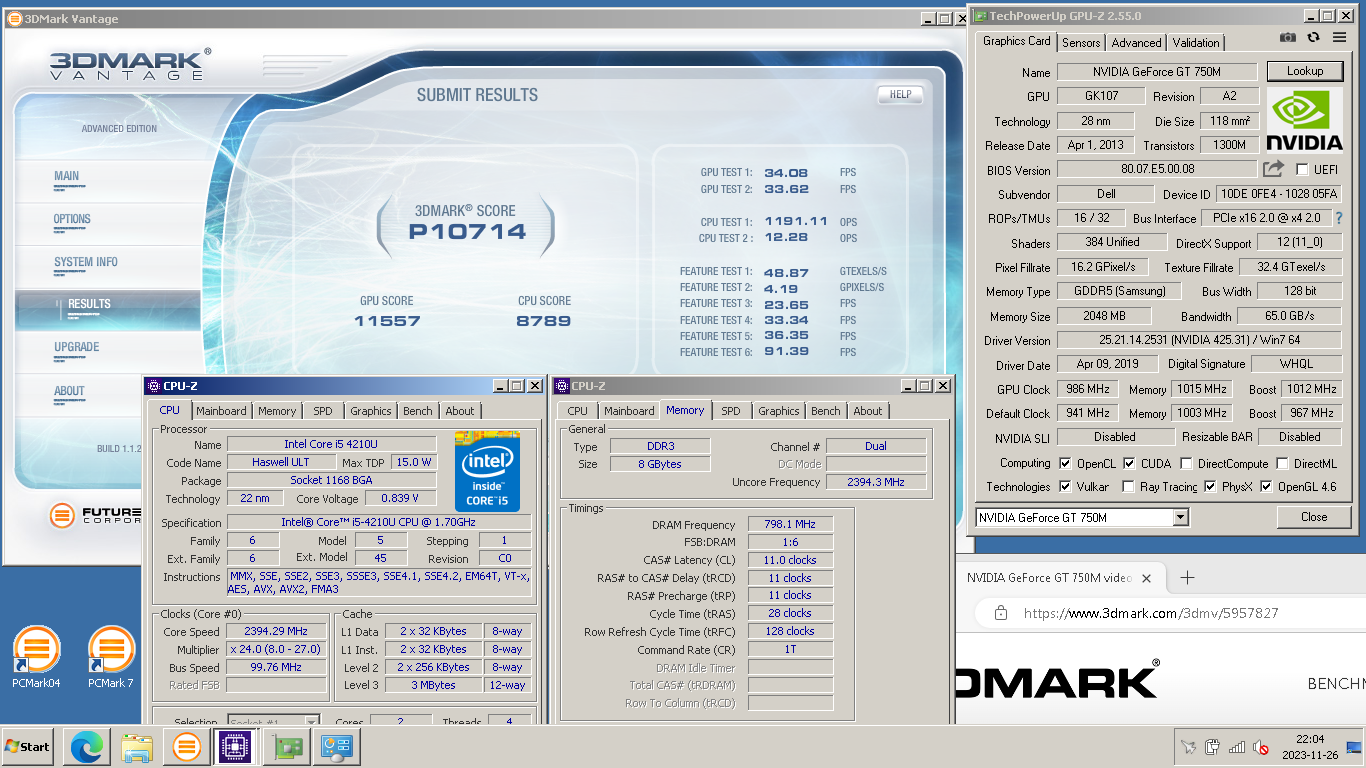Click the network signal tray icon
This screenshot has width=1366, height=768.
[1237, 747]
